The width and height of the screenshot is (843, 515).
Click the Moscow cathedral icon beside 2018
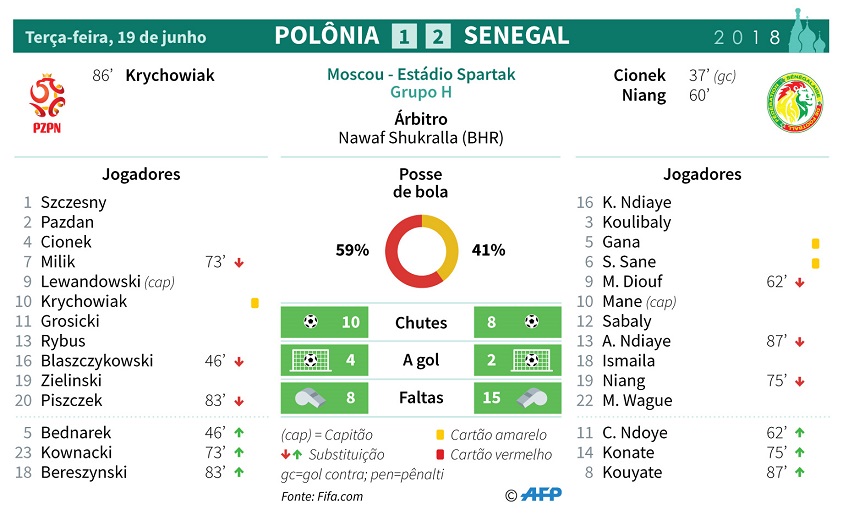pyautogui.click(x=808, y=30)
